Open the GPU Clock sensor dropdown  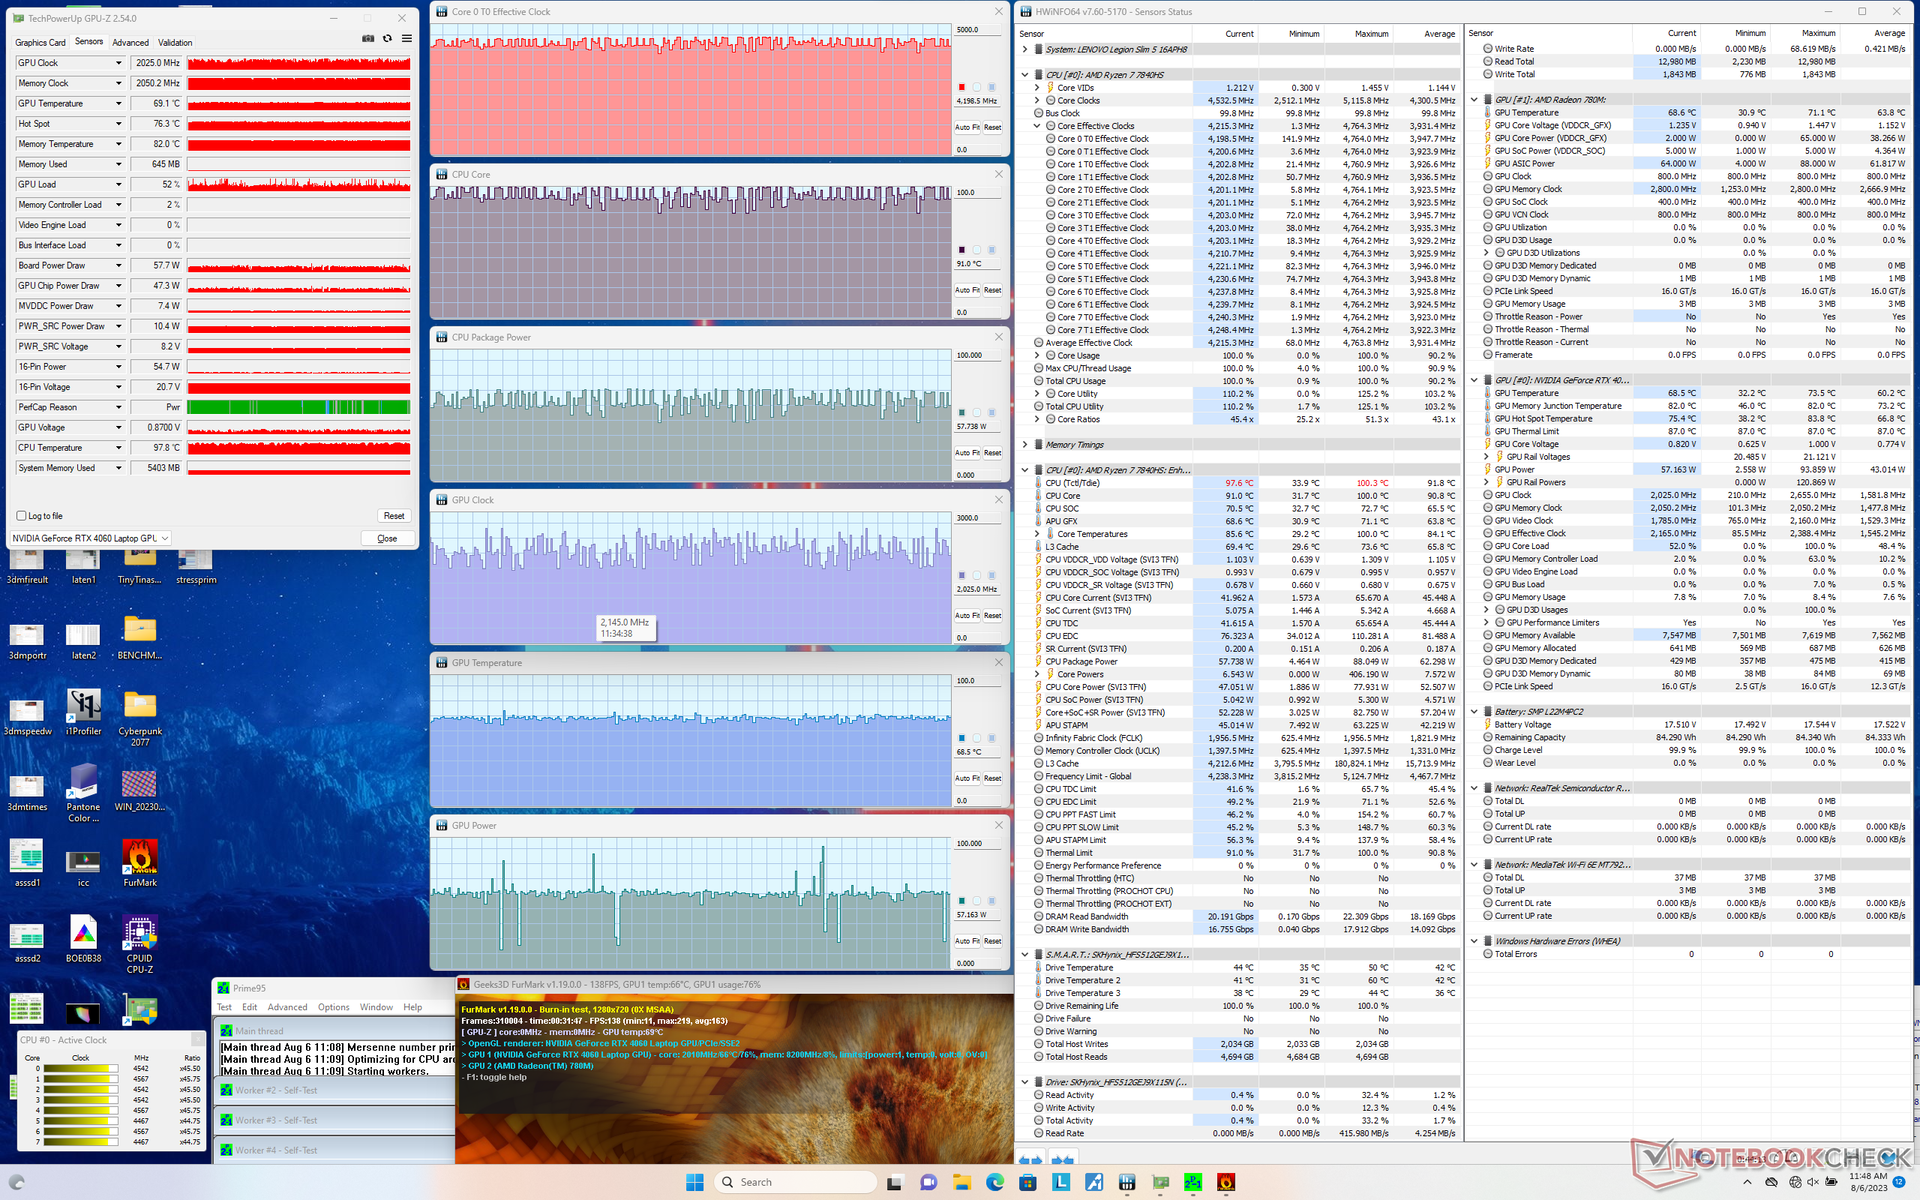[118, 63]
